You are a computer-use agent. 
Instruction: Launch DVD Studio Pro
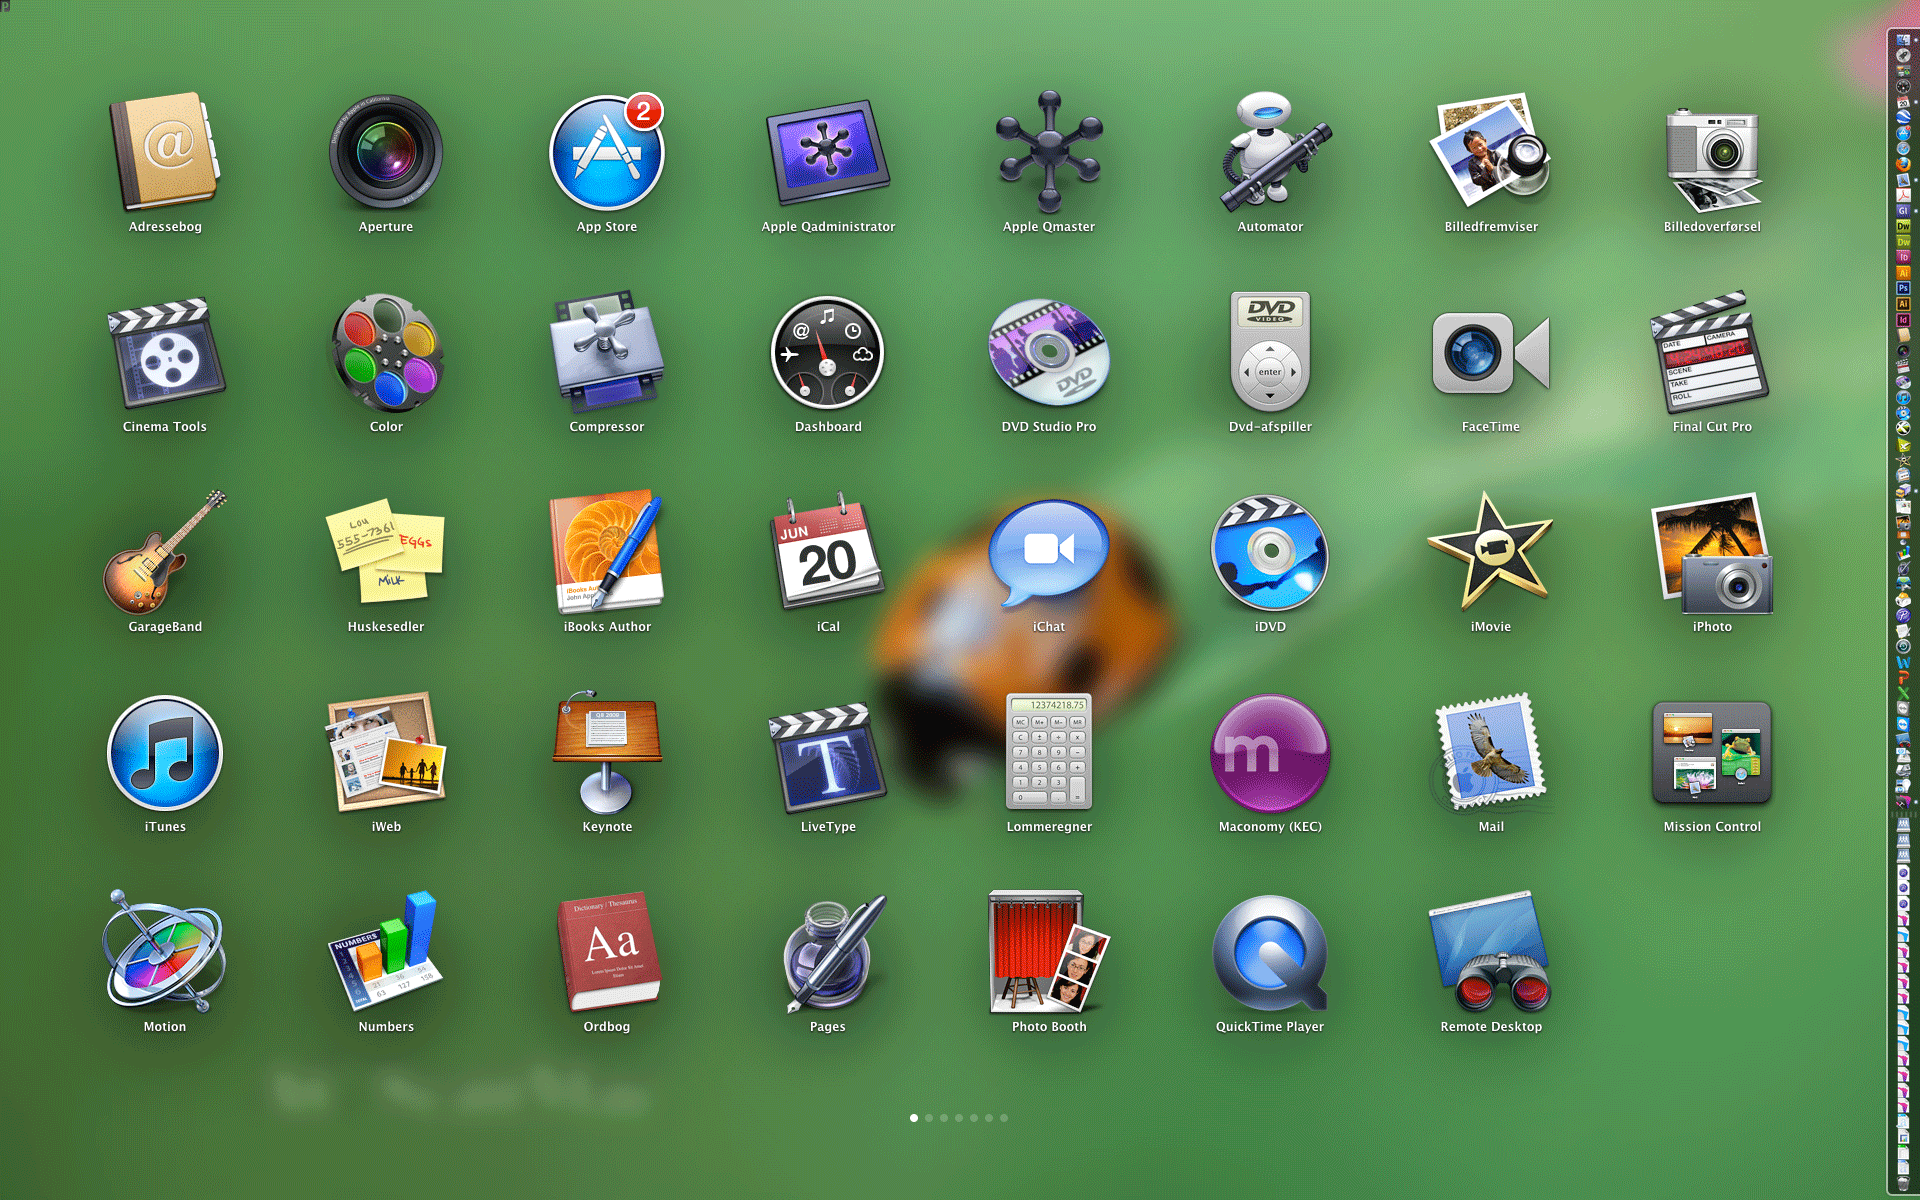(x=1048, y=353)
